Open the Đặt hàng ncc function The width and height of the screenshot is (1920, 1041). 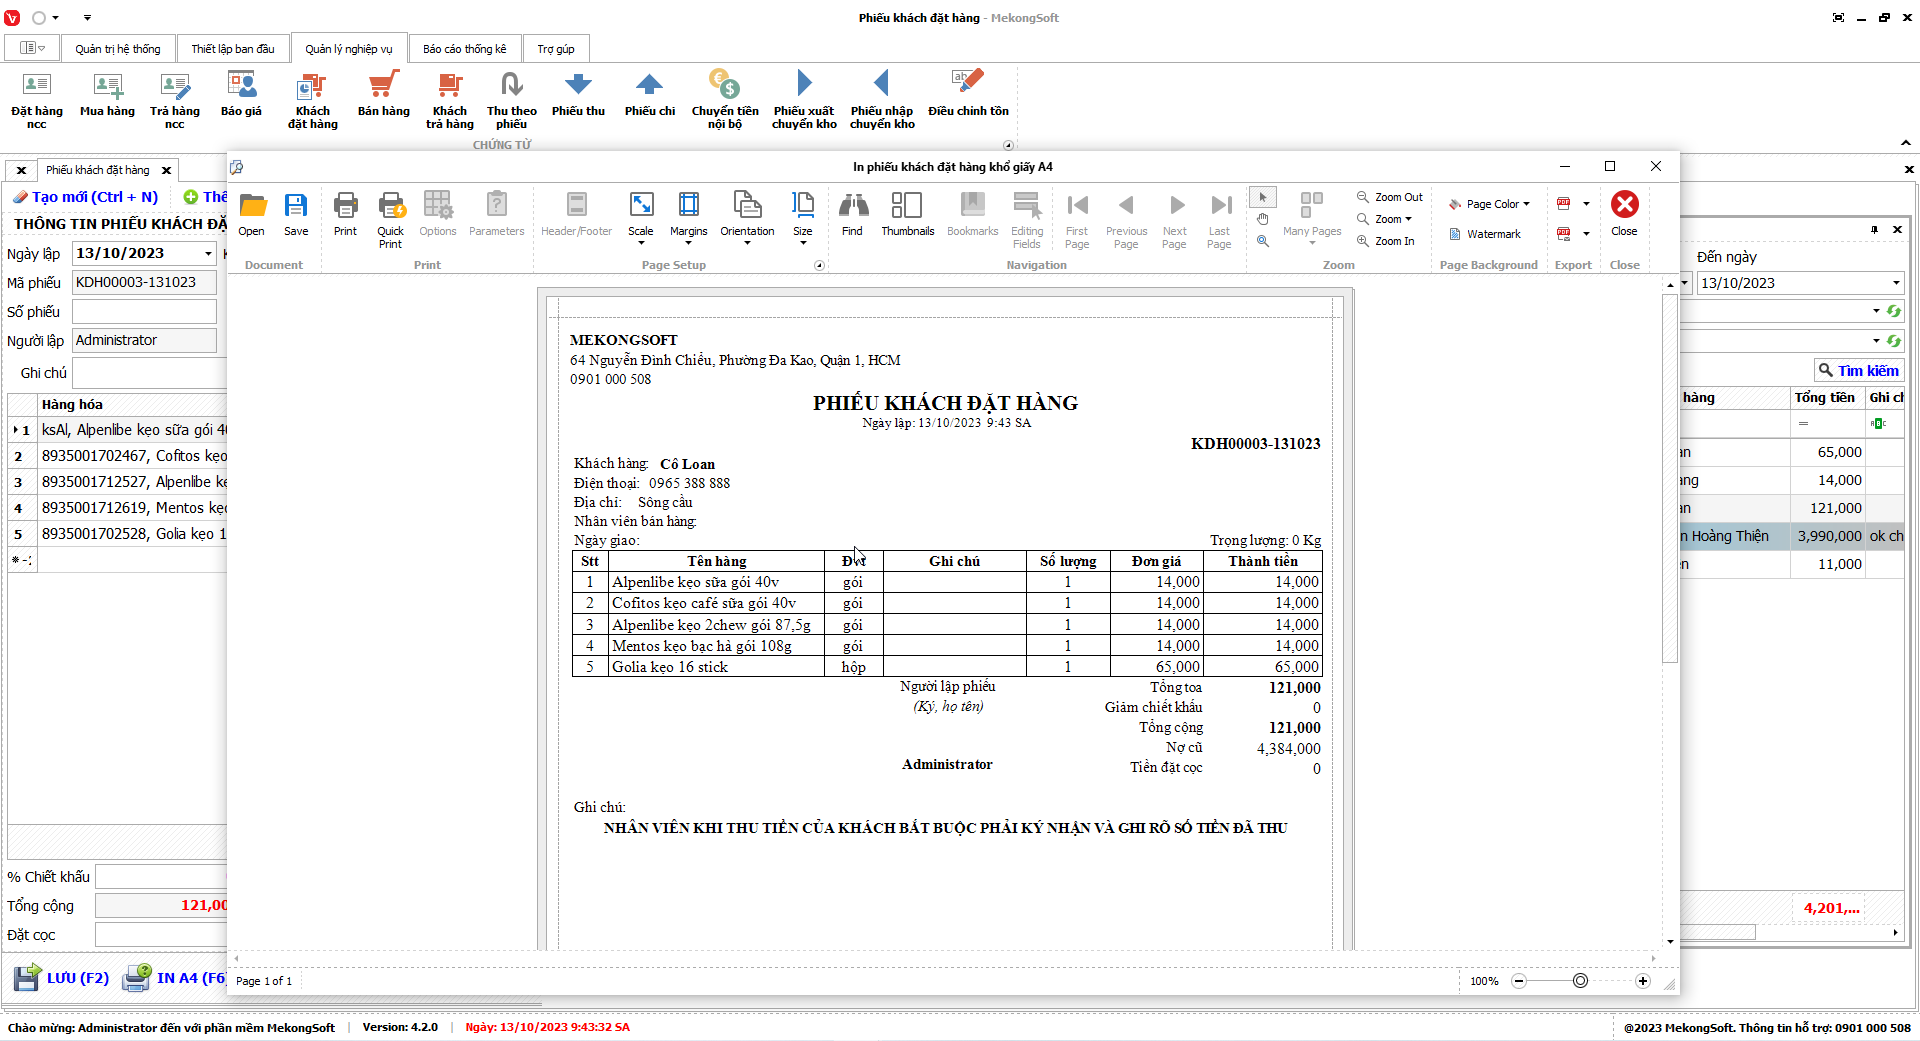pos(37,100)
